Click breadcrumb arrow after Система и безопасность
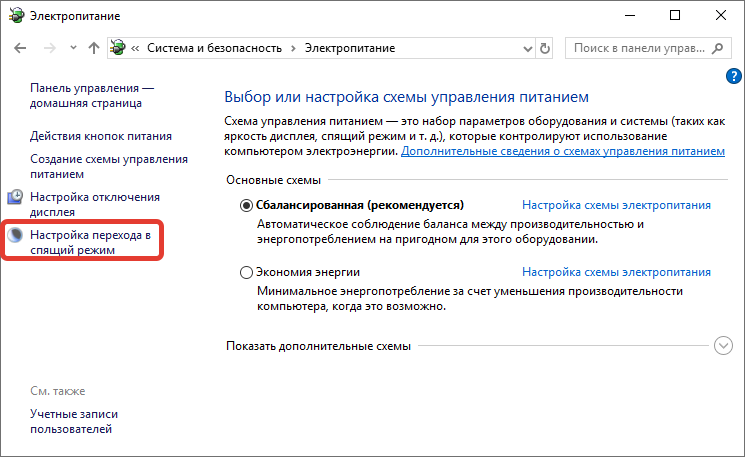Image resolution: width=745 pixels, height=457 pixels. point(293,48)
